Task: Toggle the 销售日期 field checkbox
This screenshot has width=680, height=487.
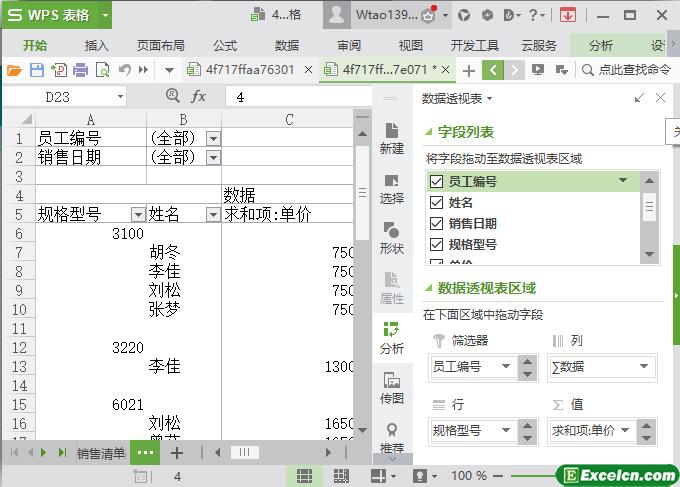Action: (436, 224)
